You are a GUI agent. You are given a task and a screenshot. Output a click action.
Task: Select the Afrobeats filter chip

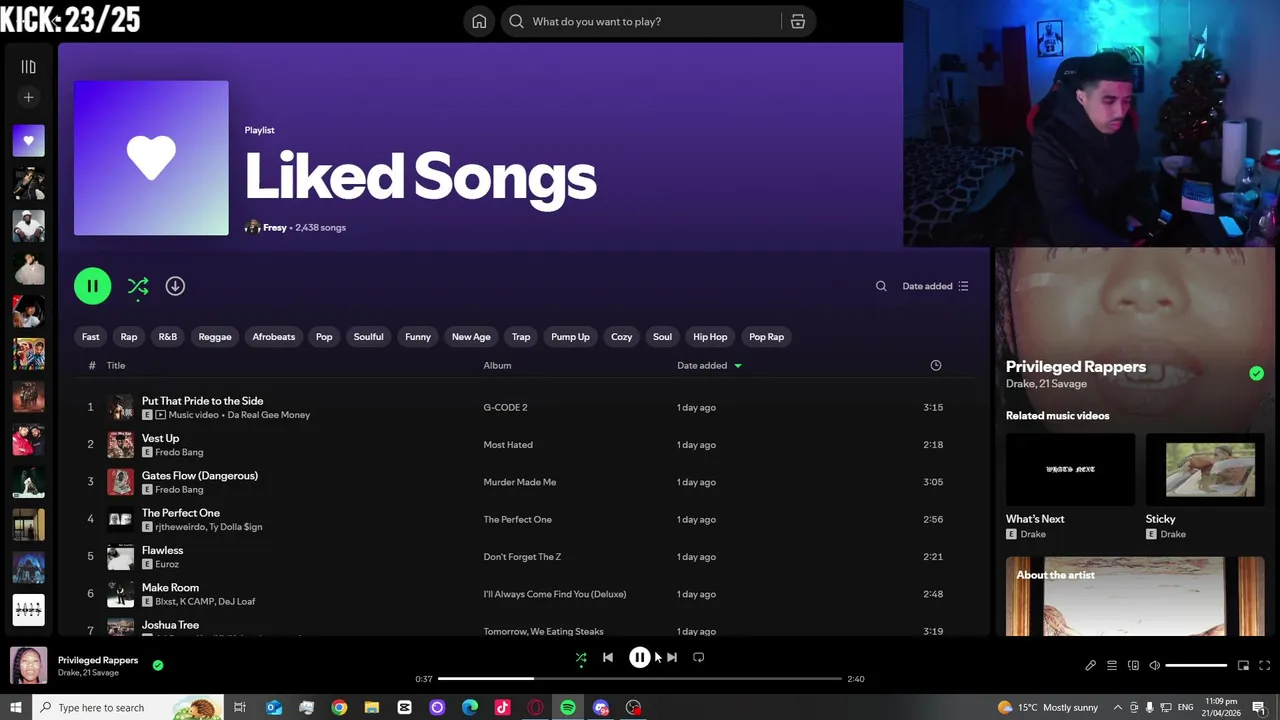274,337
